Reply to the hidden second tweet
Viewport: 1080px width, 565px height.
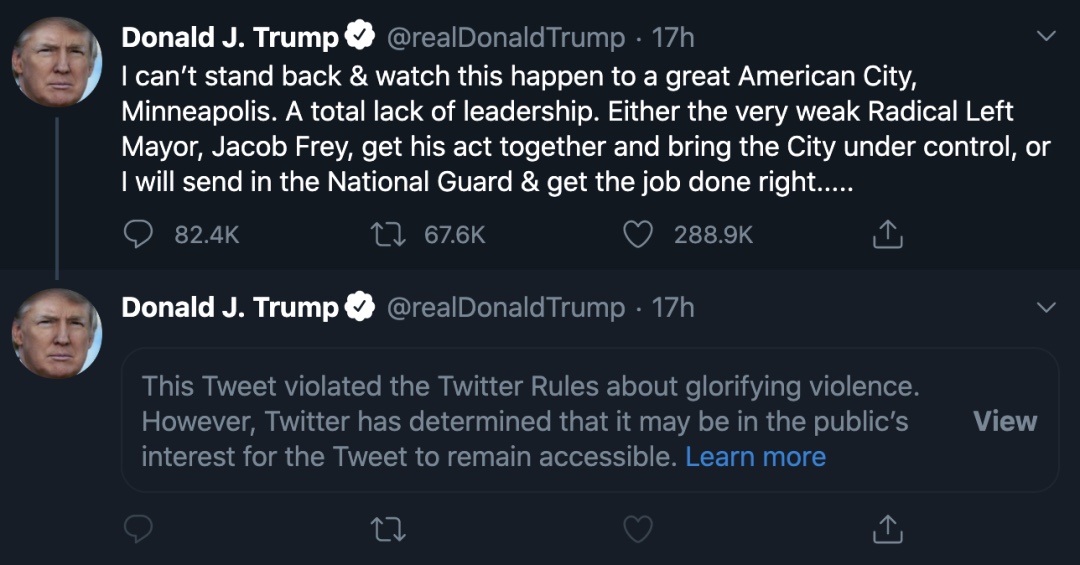[x=138, y=528]
